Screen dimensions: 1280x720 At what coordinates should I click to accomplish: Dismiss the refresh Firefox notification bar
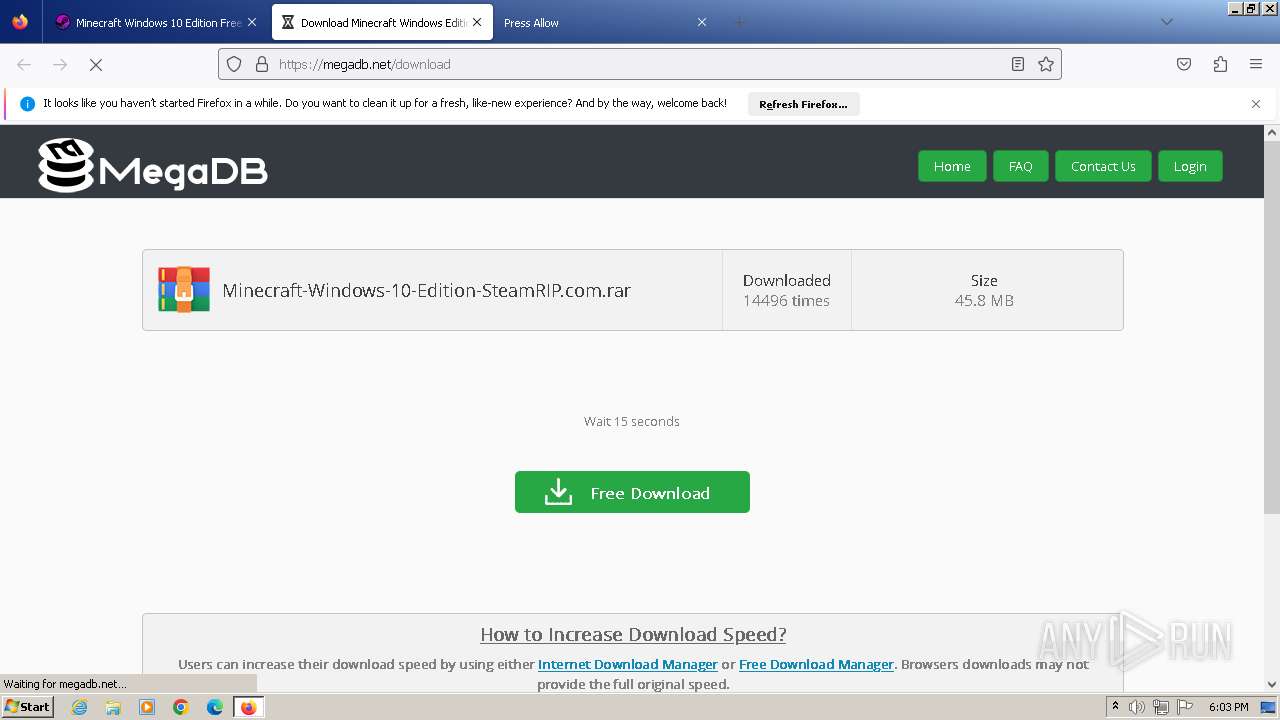tap(1256, 104)
